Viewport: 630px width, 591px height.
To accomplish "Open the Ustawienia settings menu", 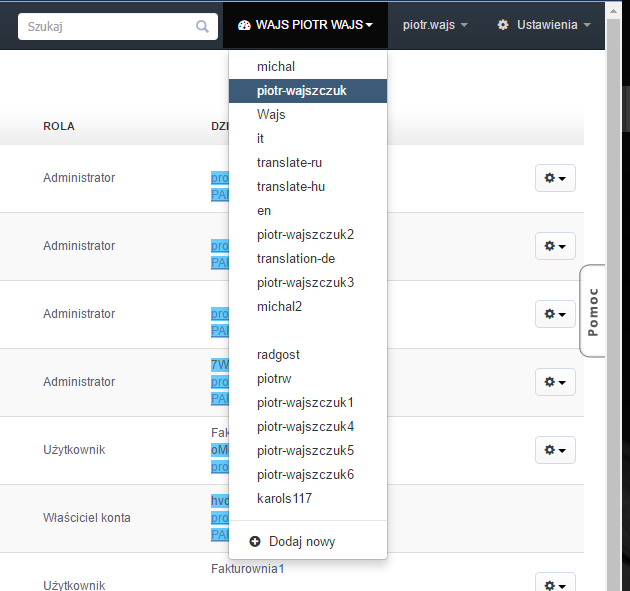I will coord(545,25).
